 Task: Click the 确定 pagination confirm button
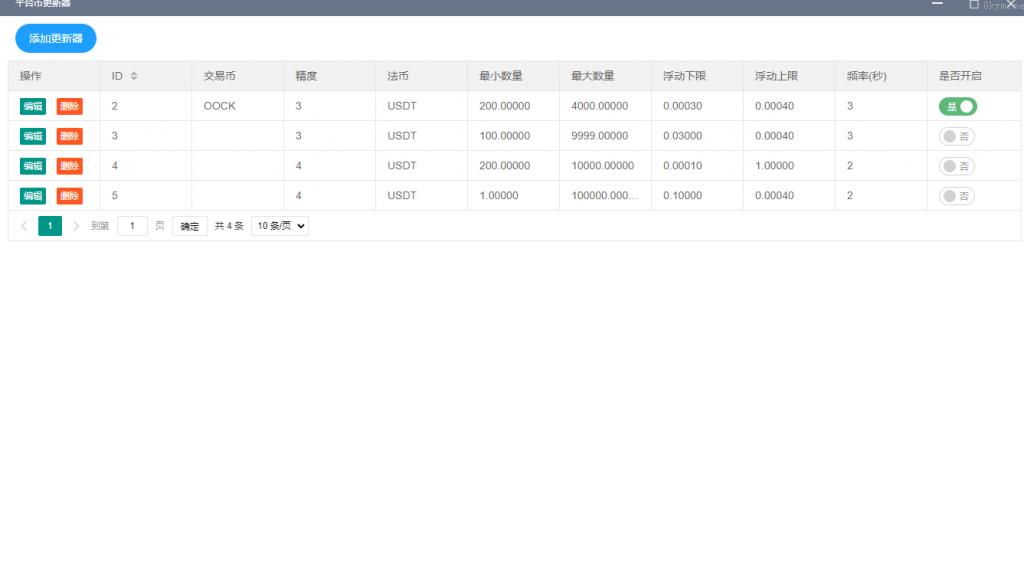(189, 226)
